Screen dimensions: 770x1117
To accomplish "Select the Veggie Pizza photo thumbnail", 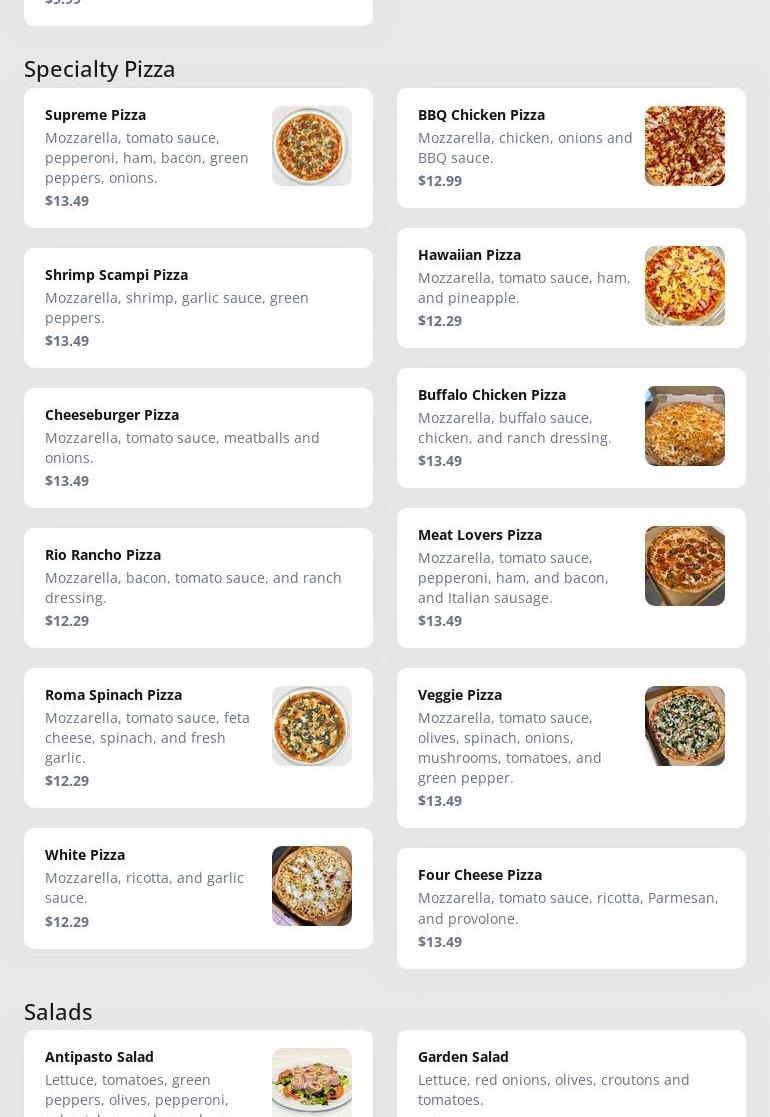I will pyautogui.click(x=684, y=726).
